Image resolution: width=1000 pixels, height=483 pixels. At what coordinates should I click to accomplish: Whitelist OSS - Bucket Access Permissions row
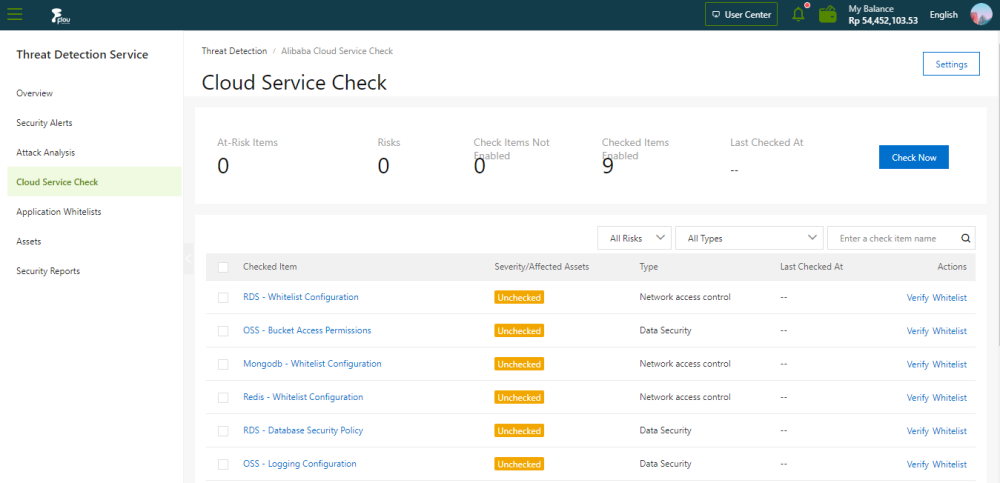click(950, 331)
